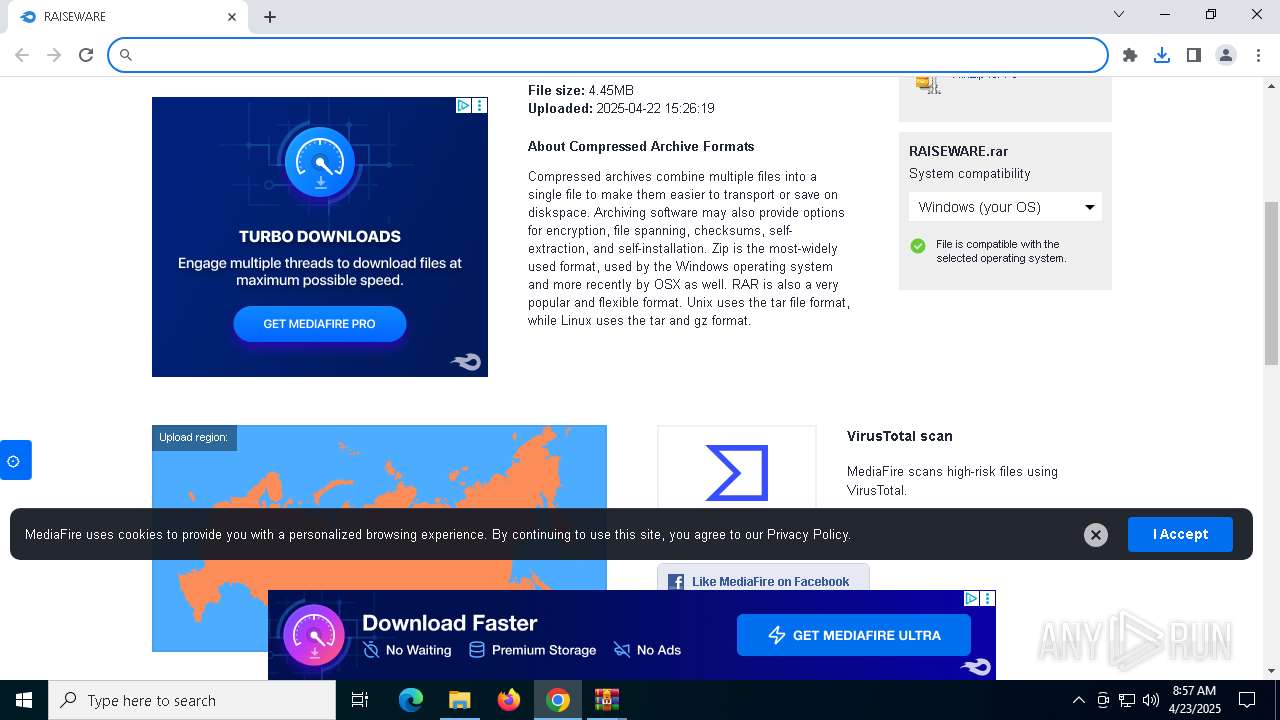Click the upload region map
Image resolution: width=1280 pixels, height=720 pixels.
379,538
